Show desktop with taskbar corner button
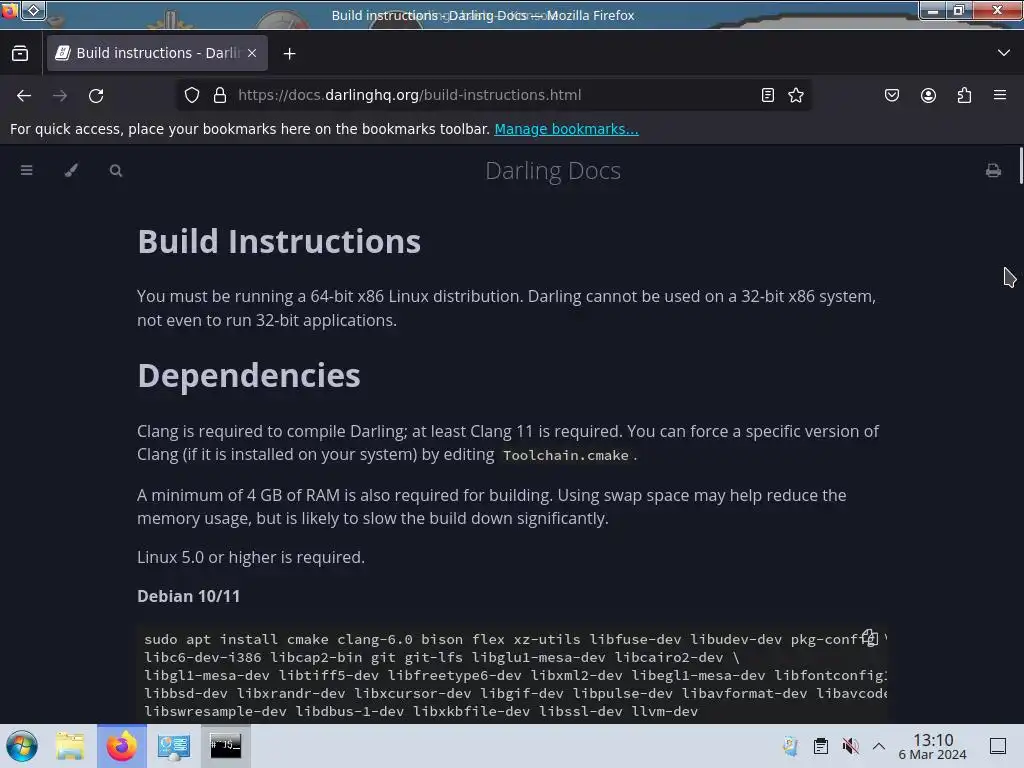Image resolution: width=1024 pixels, height=768 pixels. (x=998, y=746)
